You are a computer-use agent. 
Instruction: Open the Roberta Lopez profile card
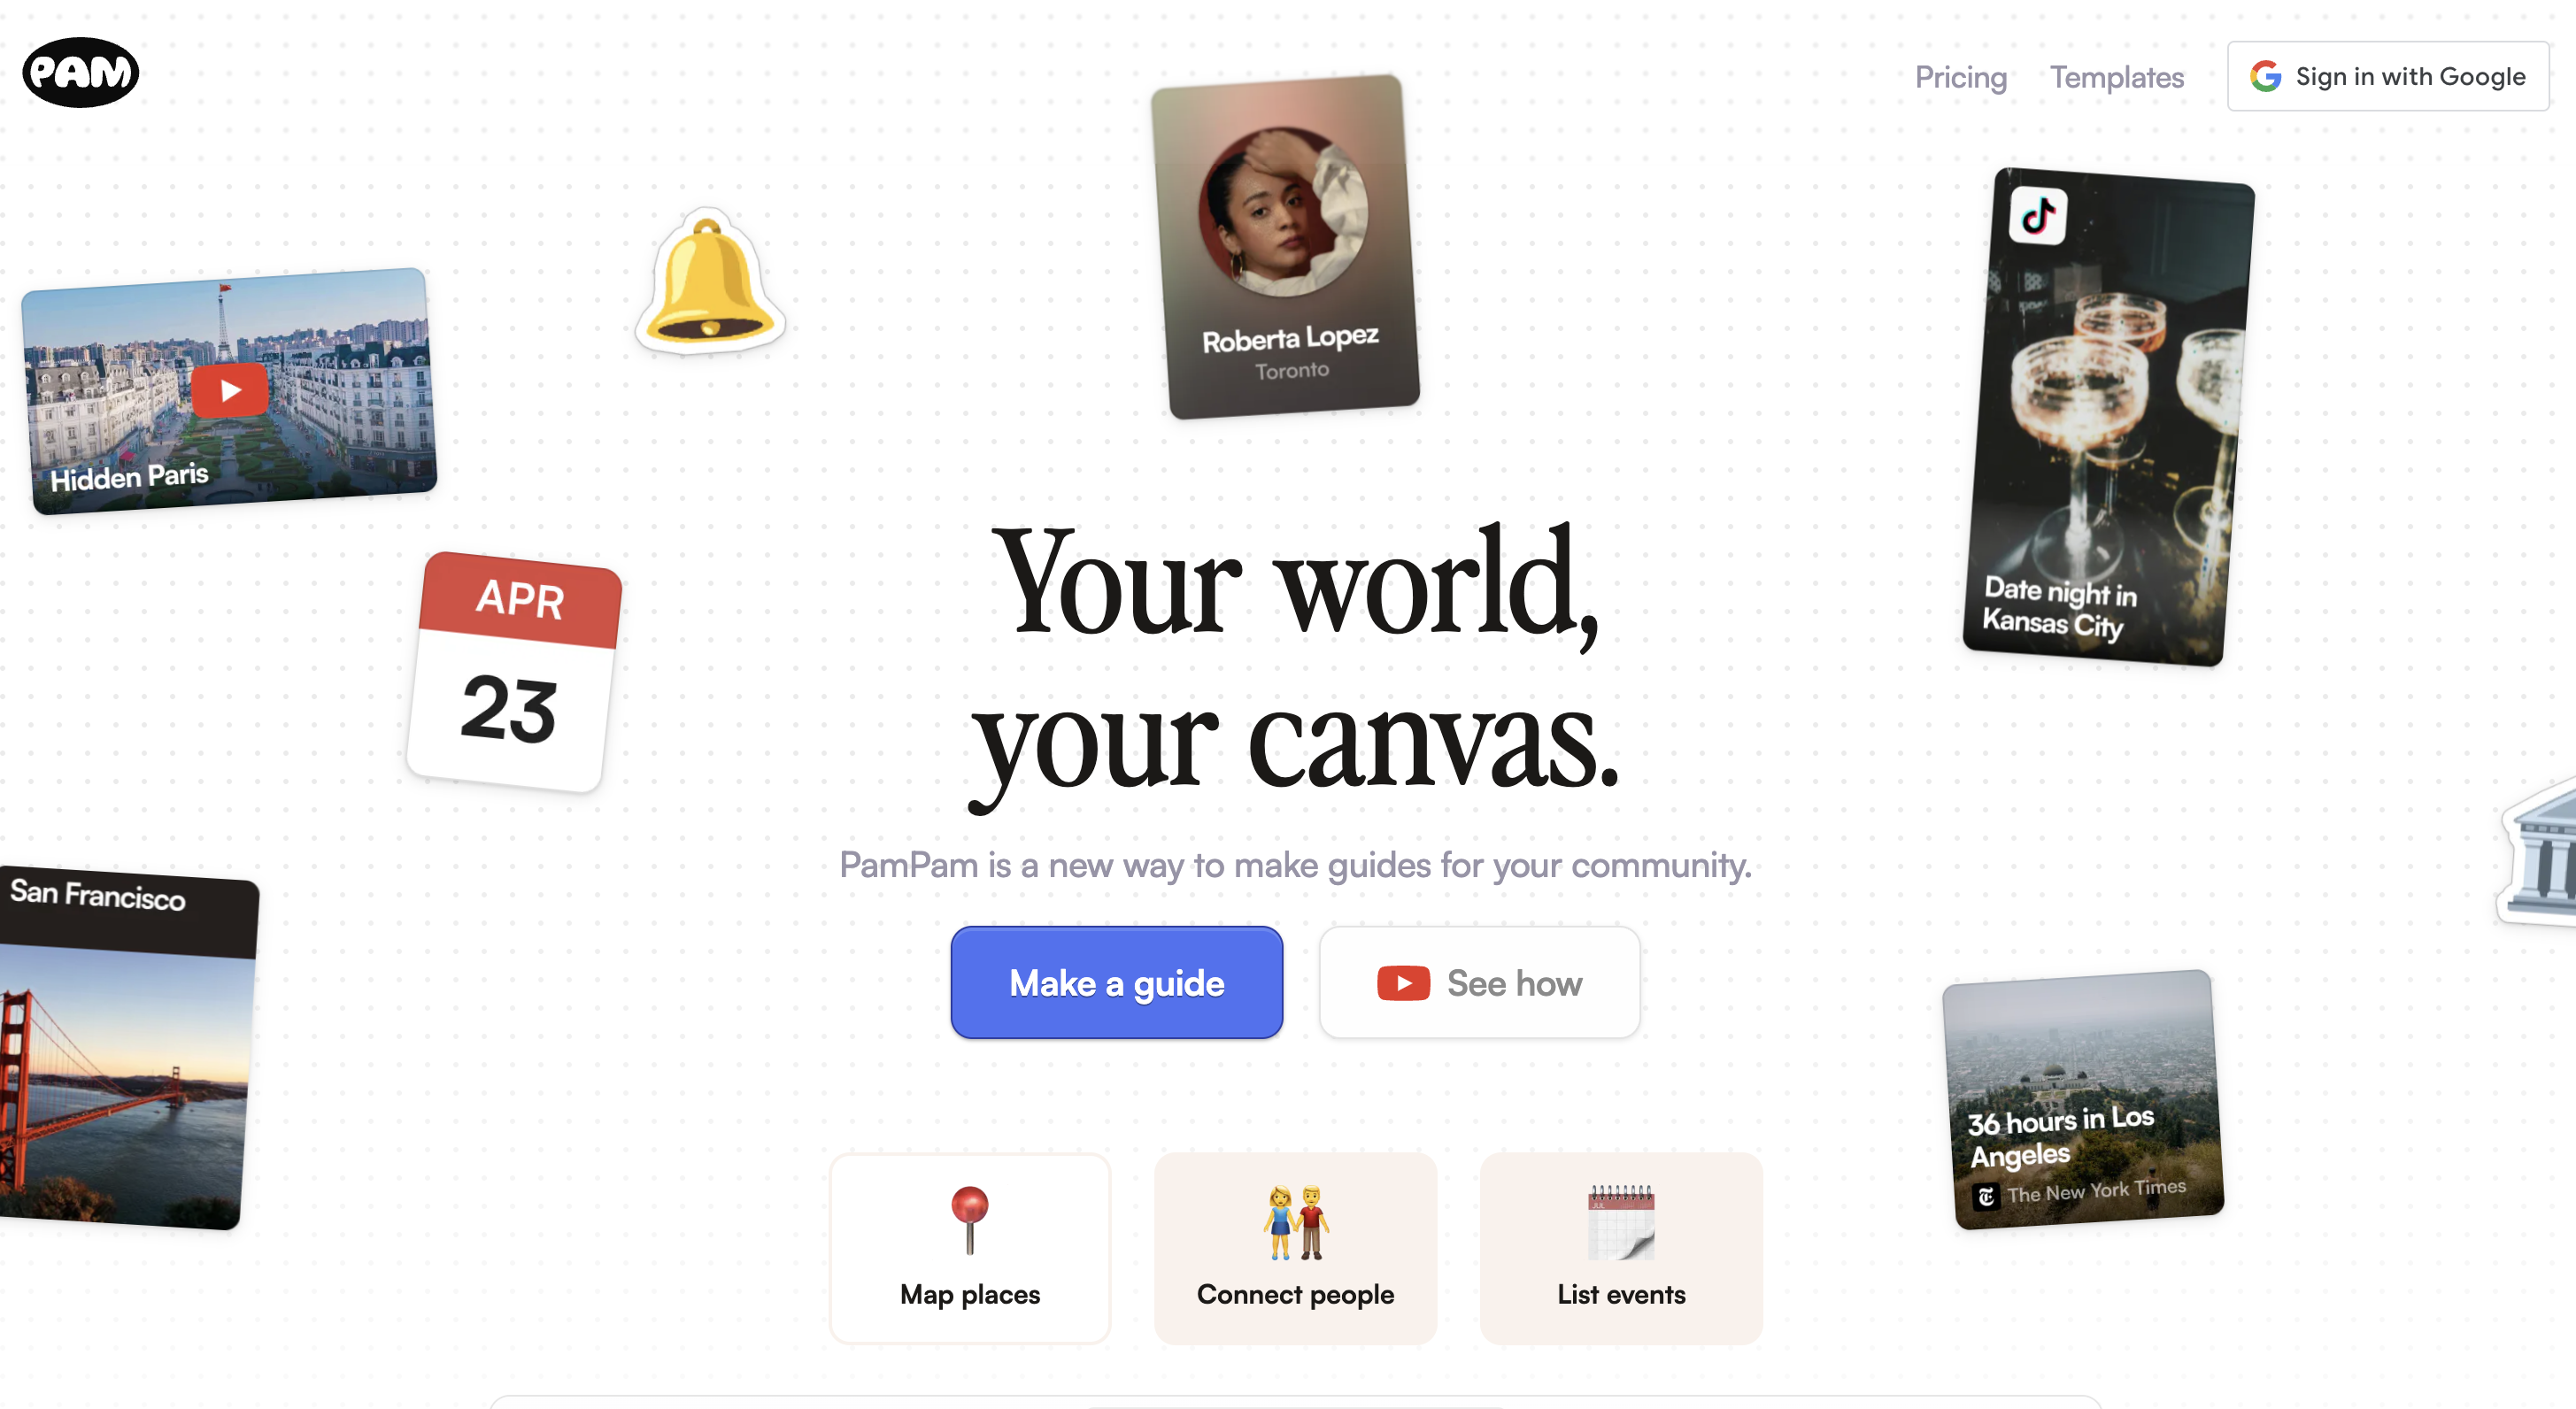click(1285, 247)
